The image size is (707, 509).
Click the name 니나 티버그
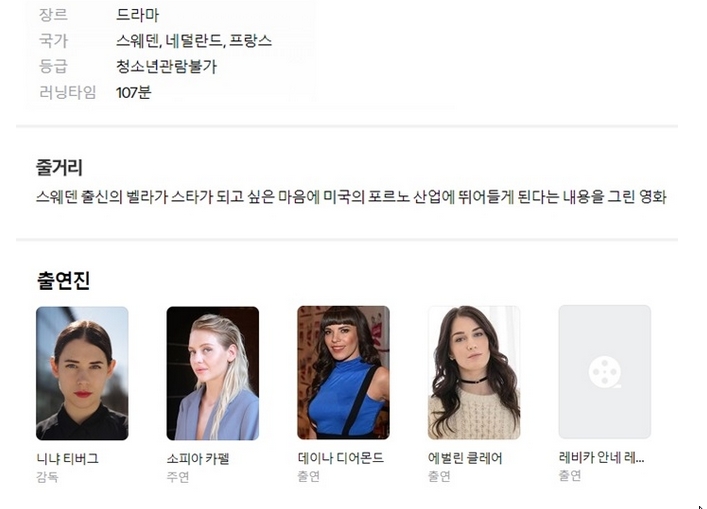click(67, 459)
